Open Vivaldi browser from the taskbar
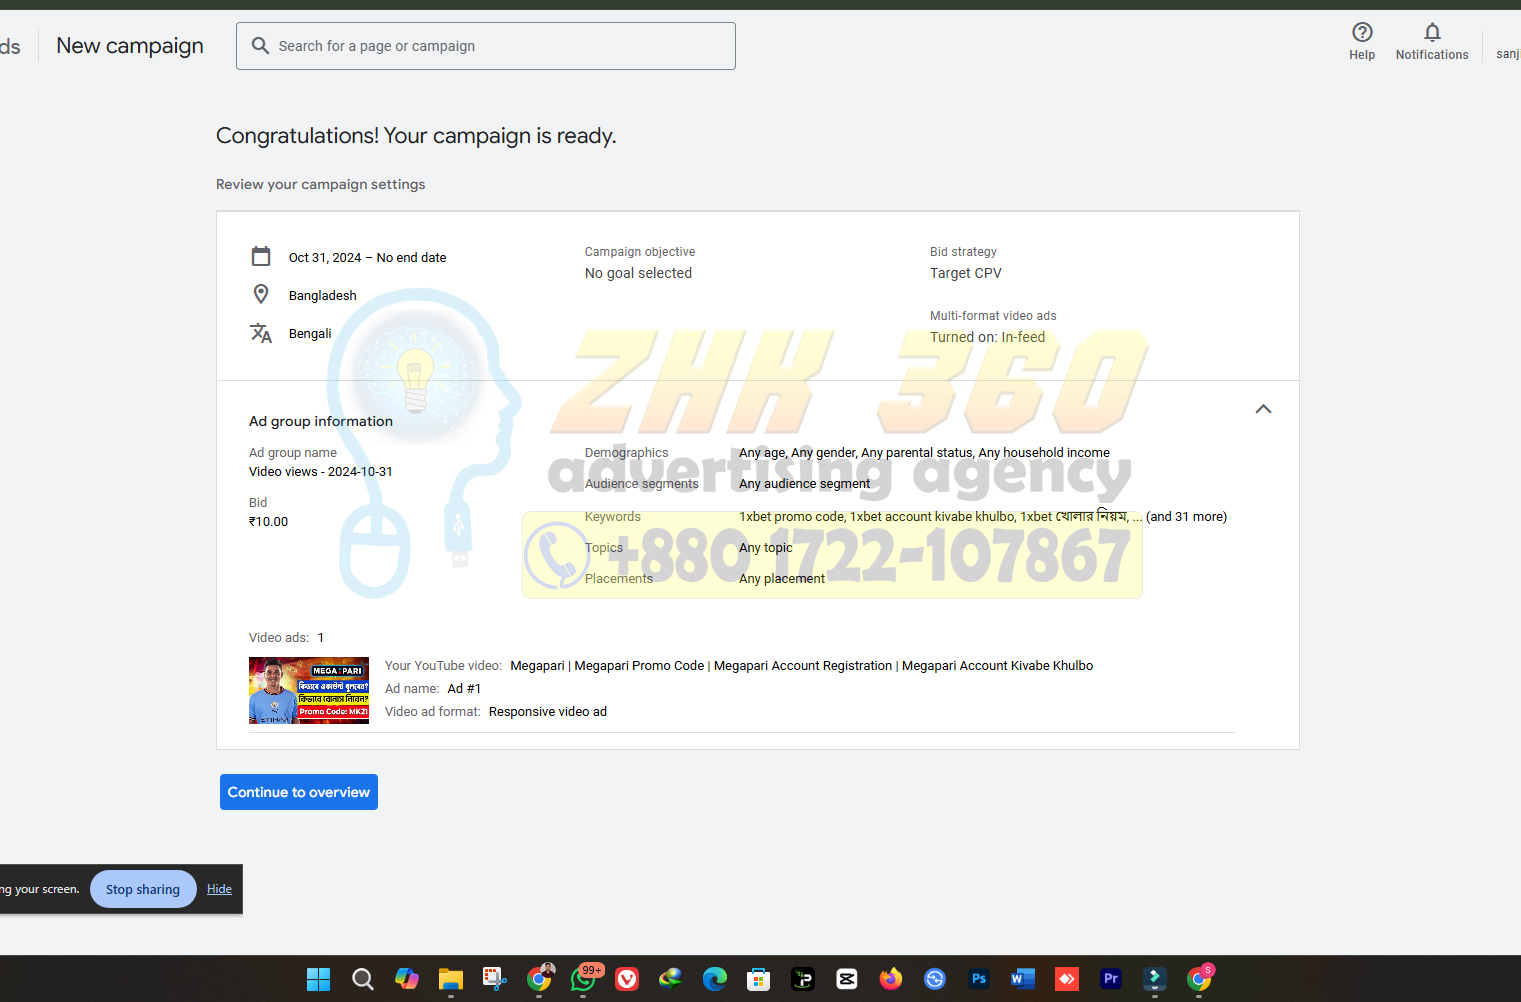This screenshot has height=1002, width=1521. (627, 979)
